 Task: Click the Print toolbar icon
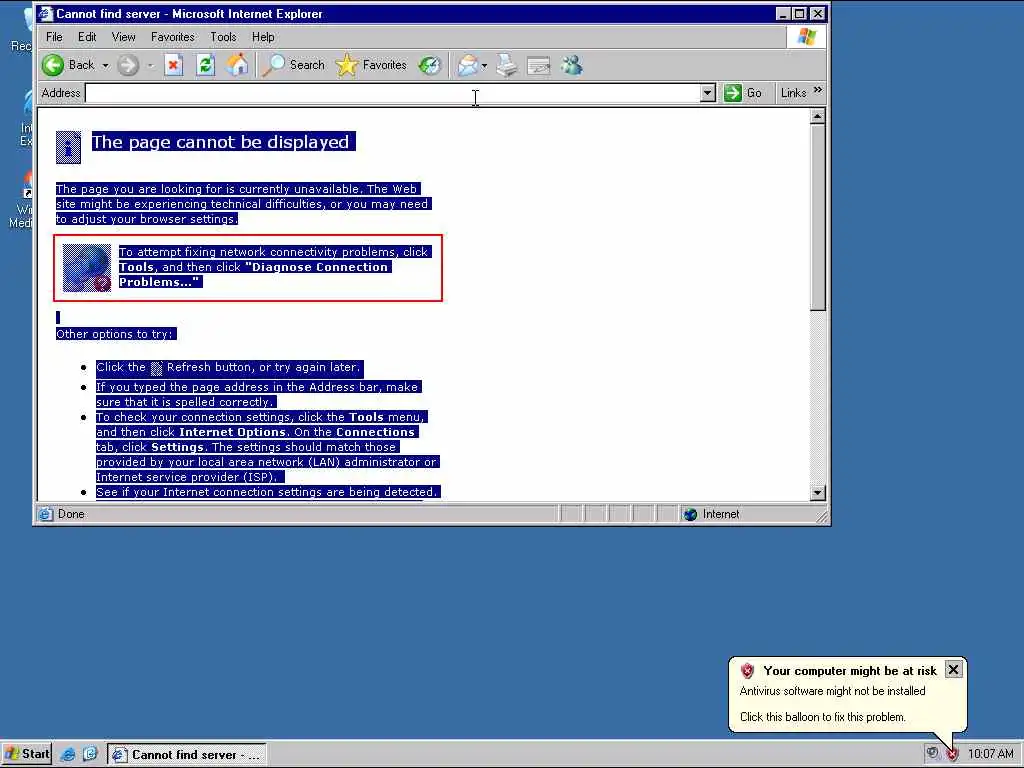(x=507, y=65)
